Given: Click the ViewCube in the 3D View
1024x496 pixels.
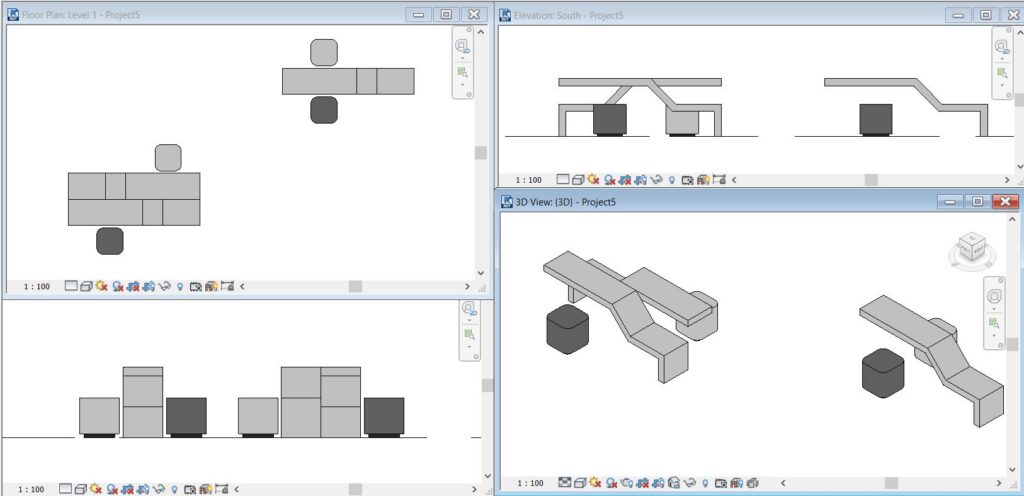Looking at the screenshot, I should click(973, 250).
